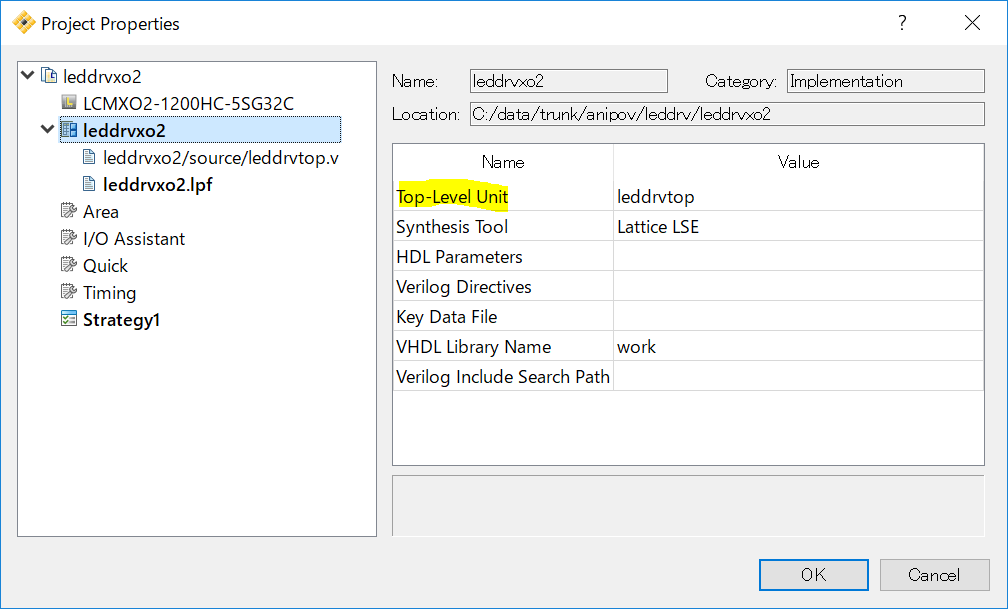Click the Value column header
Screen dimensions: 1008x609
click(x=798, y=162)
